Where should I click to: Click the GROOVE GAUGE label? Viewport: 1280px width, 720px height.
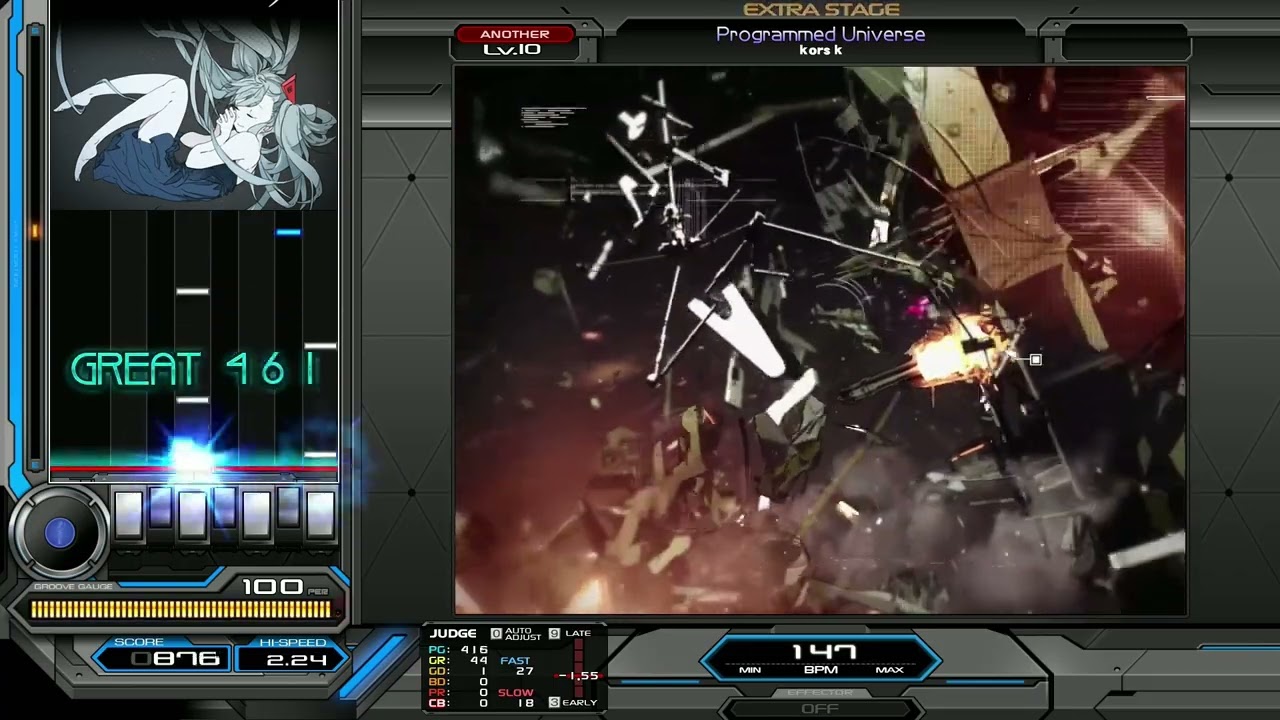pos(73,587)
